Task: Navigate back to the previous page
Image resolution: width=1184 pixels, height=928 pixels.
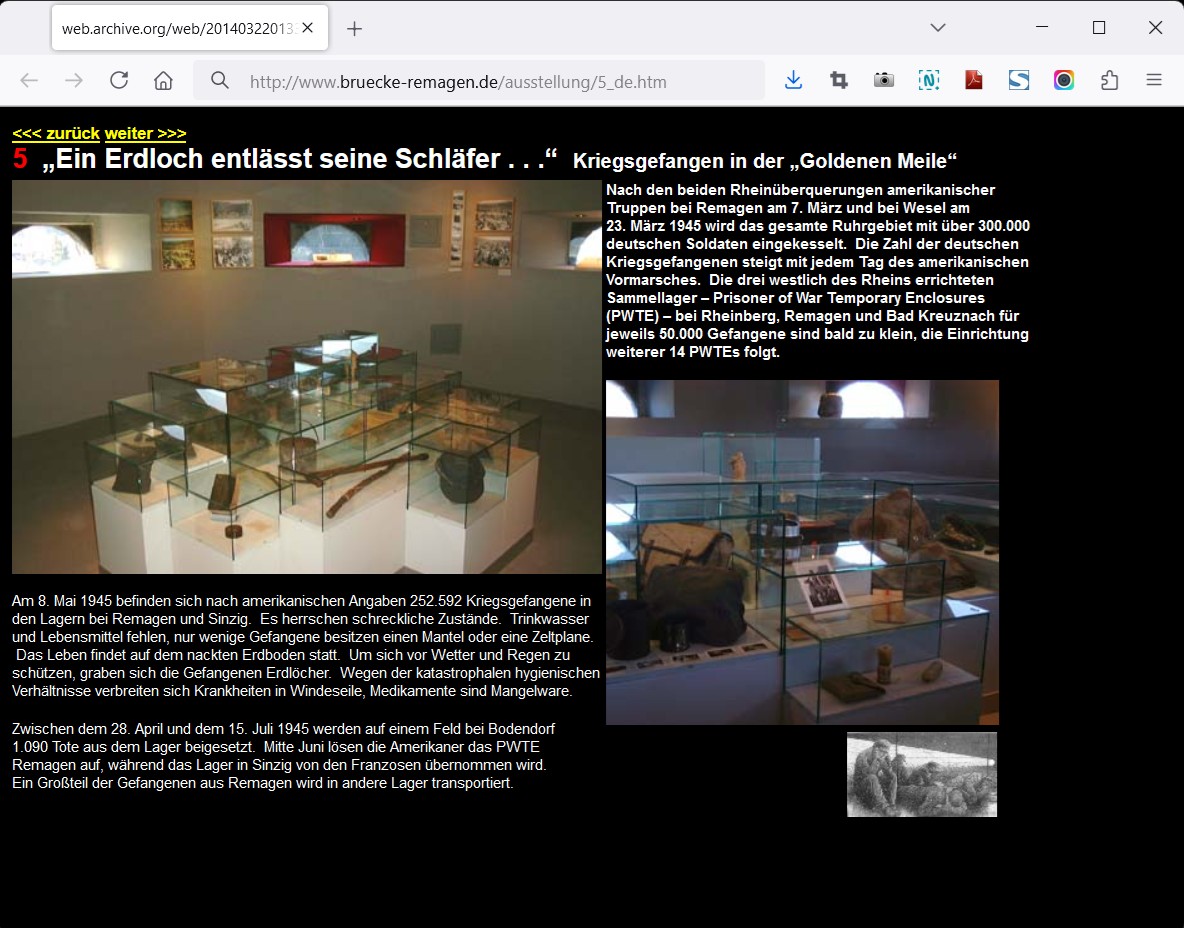Action: (29, 81)
